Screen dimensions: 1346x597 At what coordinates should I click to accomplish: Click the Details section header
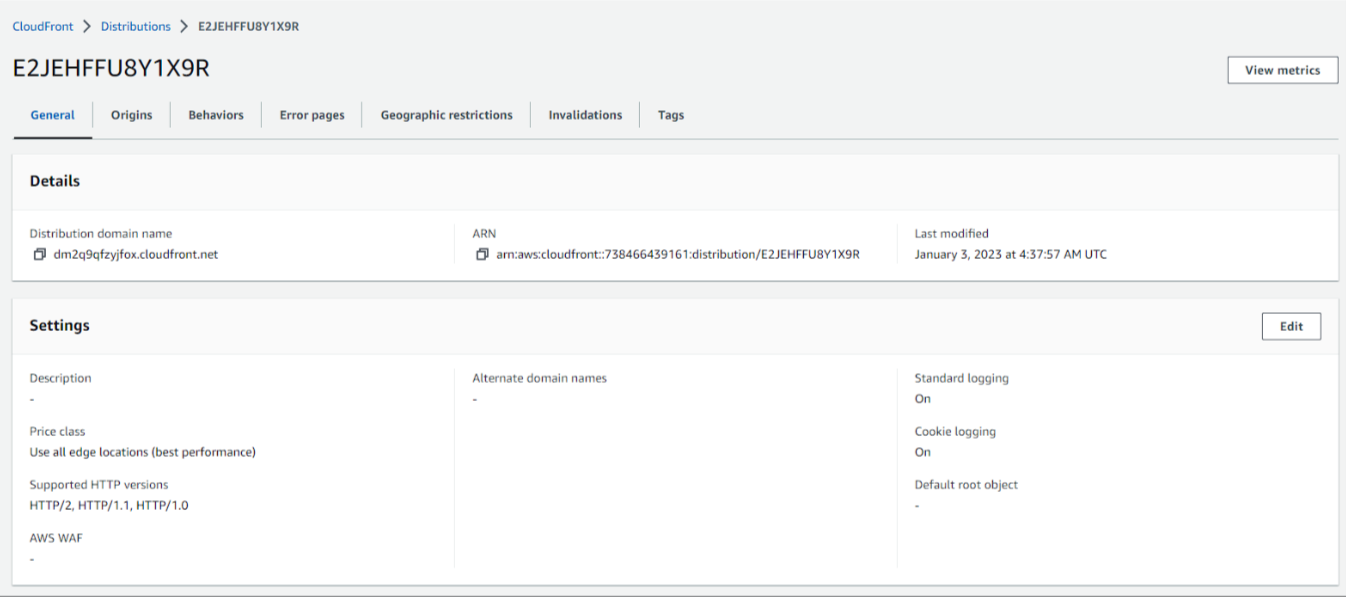[x=54, y=181]
